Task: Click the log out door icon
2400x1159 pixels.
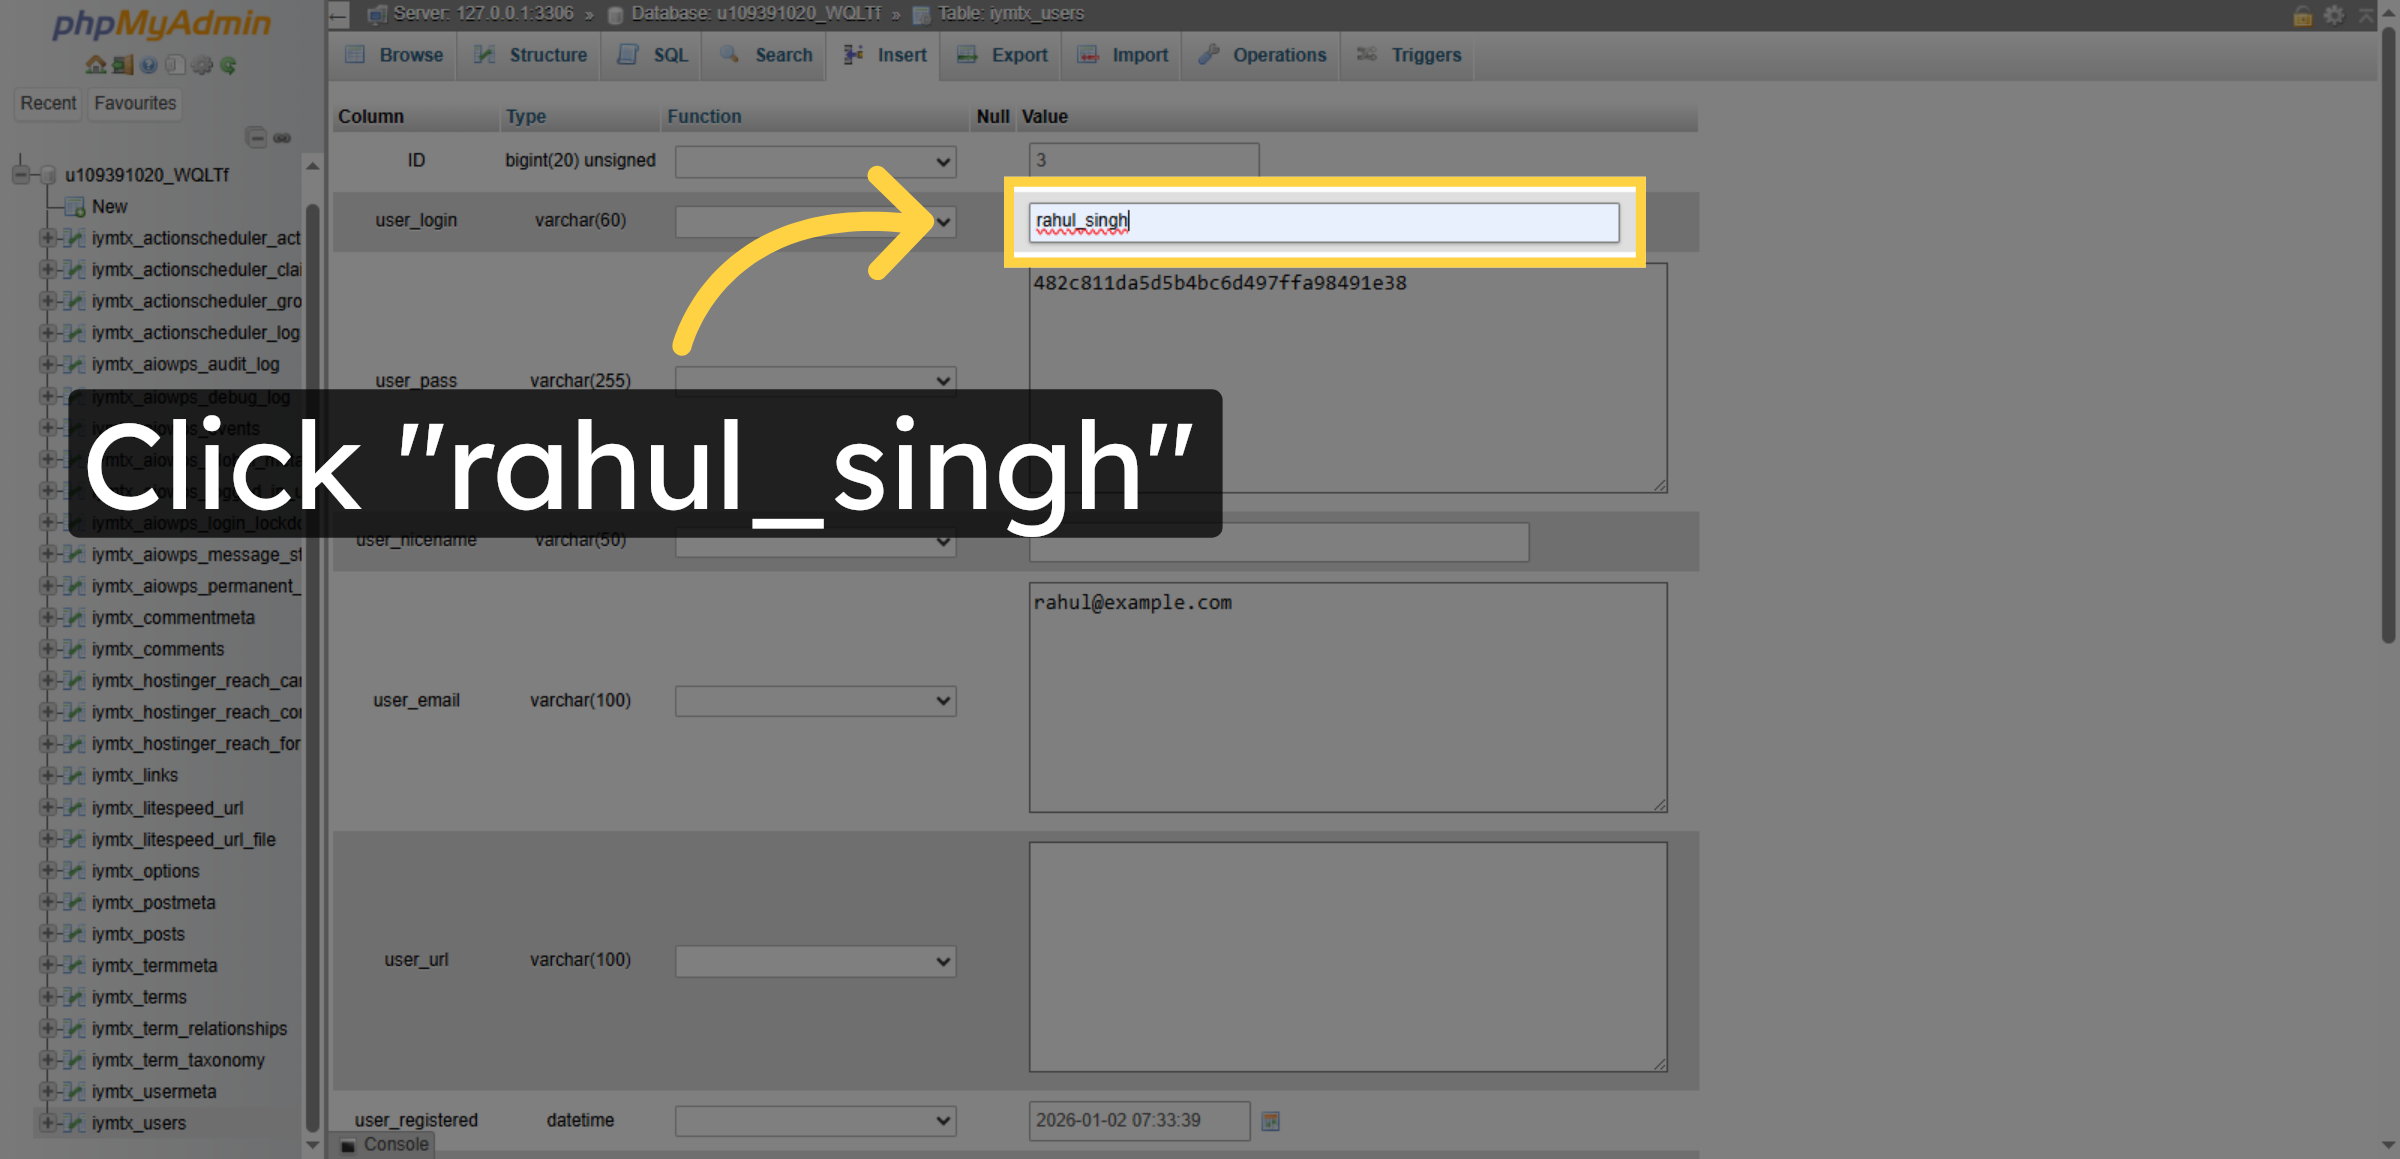Action: coord(122,65)
